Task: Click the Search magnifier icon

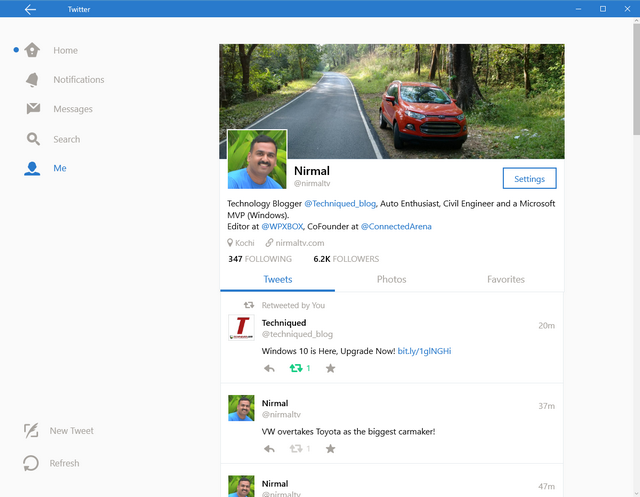Action: [x=33, y=139]
